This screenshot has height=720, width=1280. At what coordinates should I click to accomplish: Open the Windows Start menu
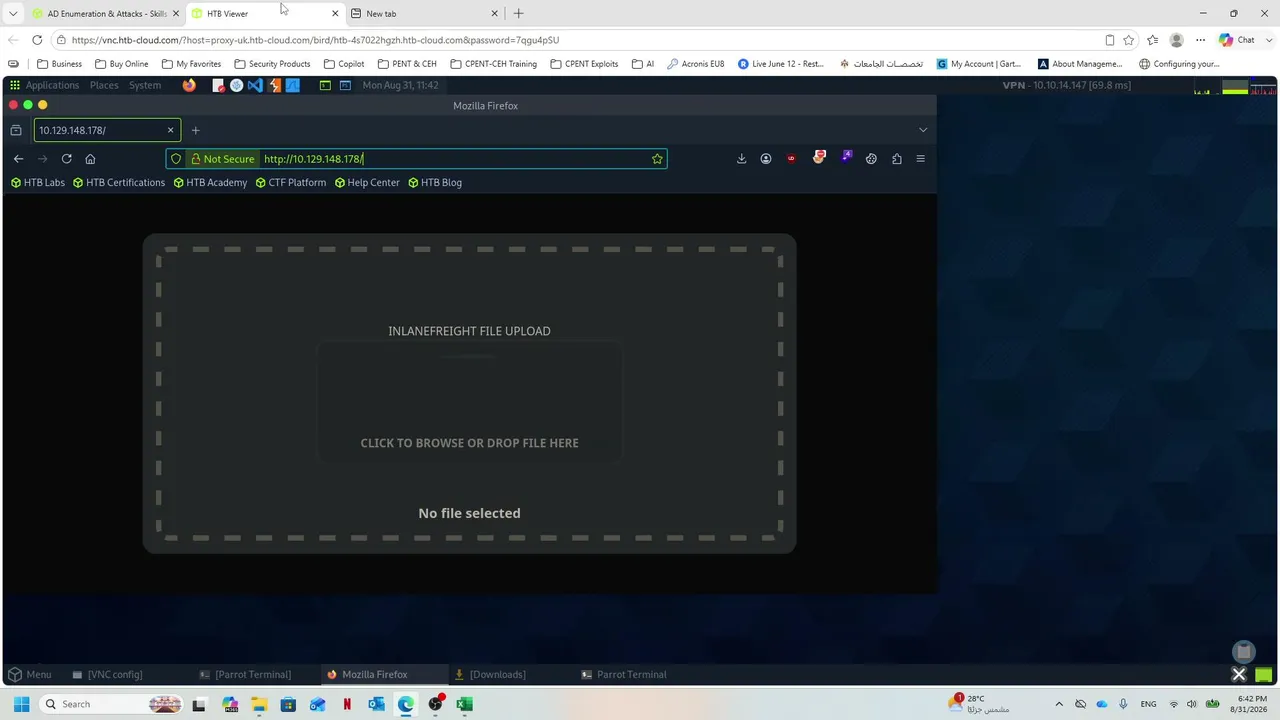click(21, 704)
